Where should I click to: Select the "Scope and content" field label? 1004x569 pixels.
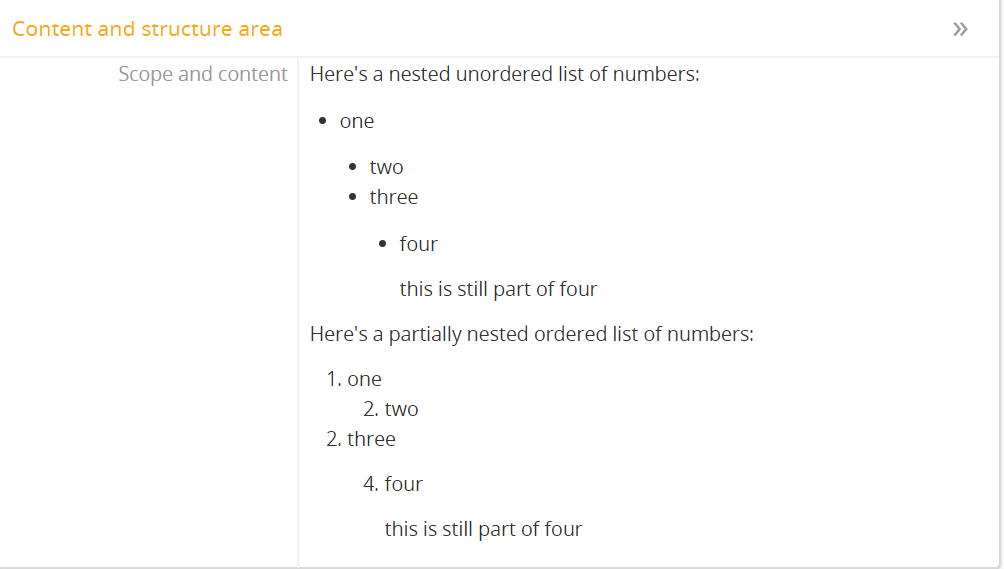[202, 74]
